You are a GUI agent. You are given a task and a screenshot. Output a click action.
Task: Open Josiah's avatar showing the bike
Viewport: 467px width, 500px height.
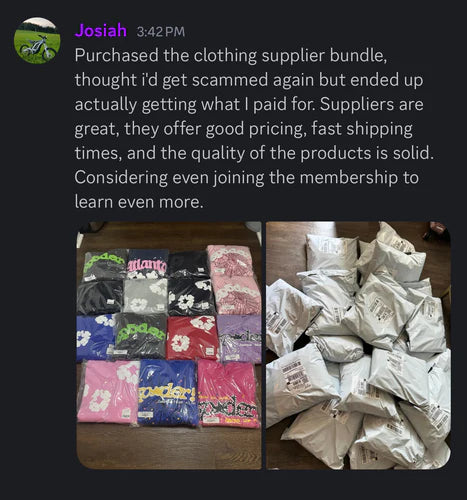coord(37,40)
